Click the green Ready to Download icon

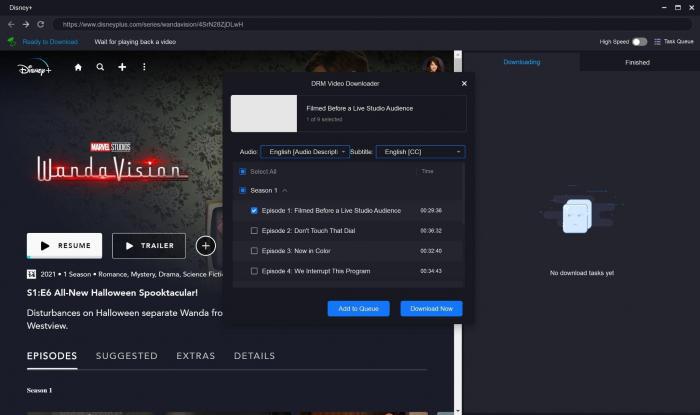(12, 42)
